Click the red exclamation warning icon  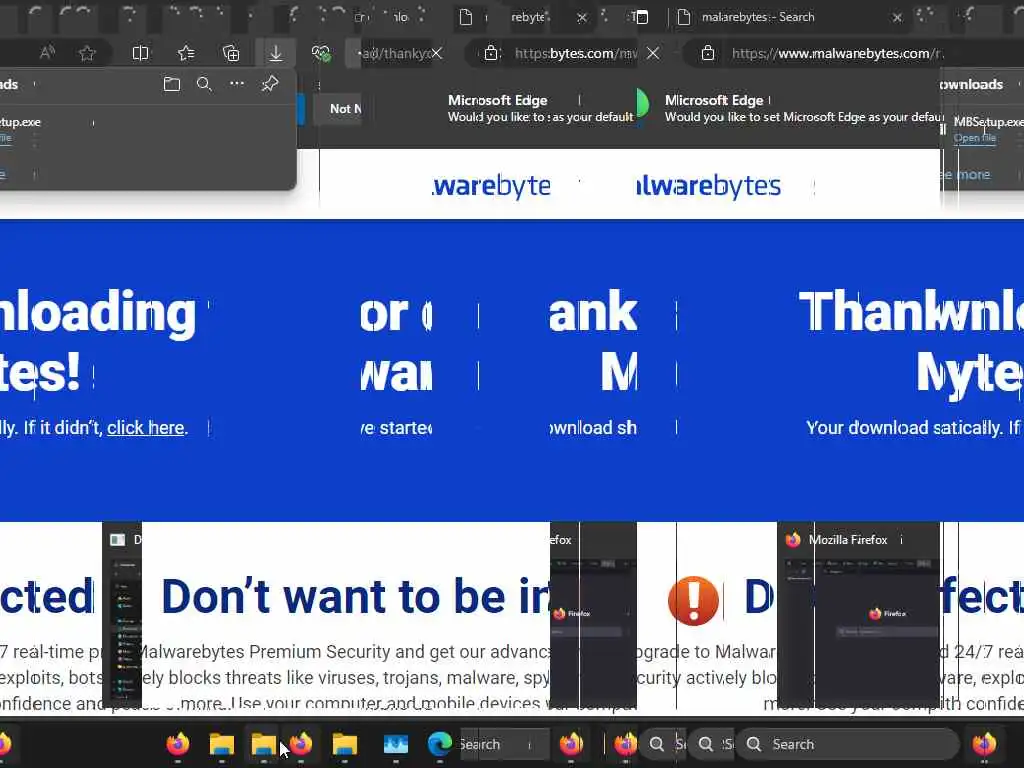tap(693, 600)
